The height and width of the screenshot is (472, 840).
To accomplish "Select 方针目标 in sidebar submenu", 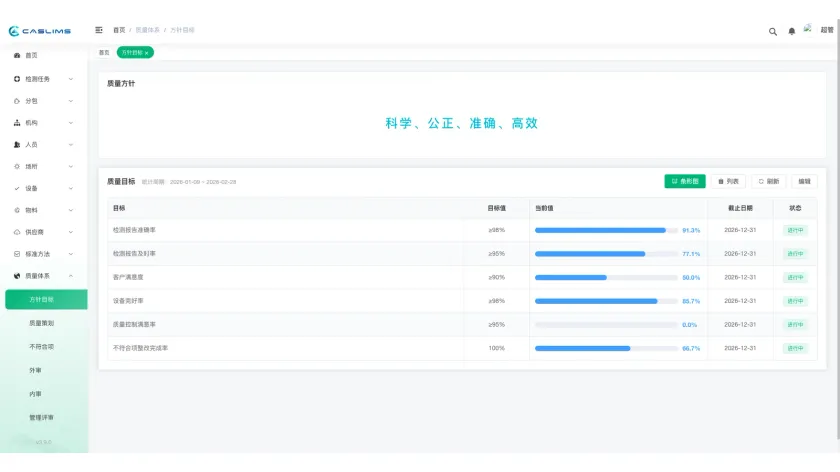I will click(46, 299).
